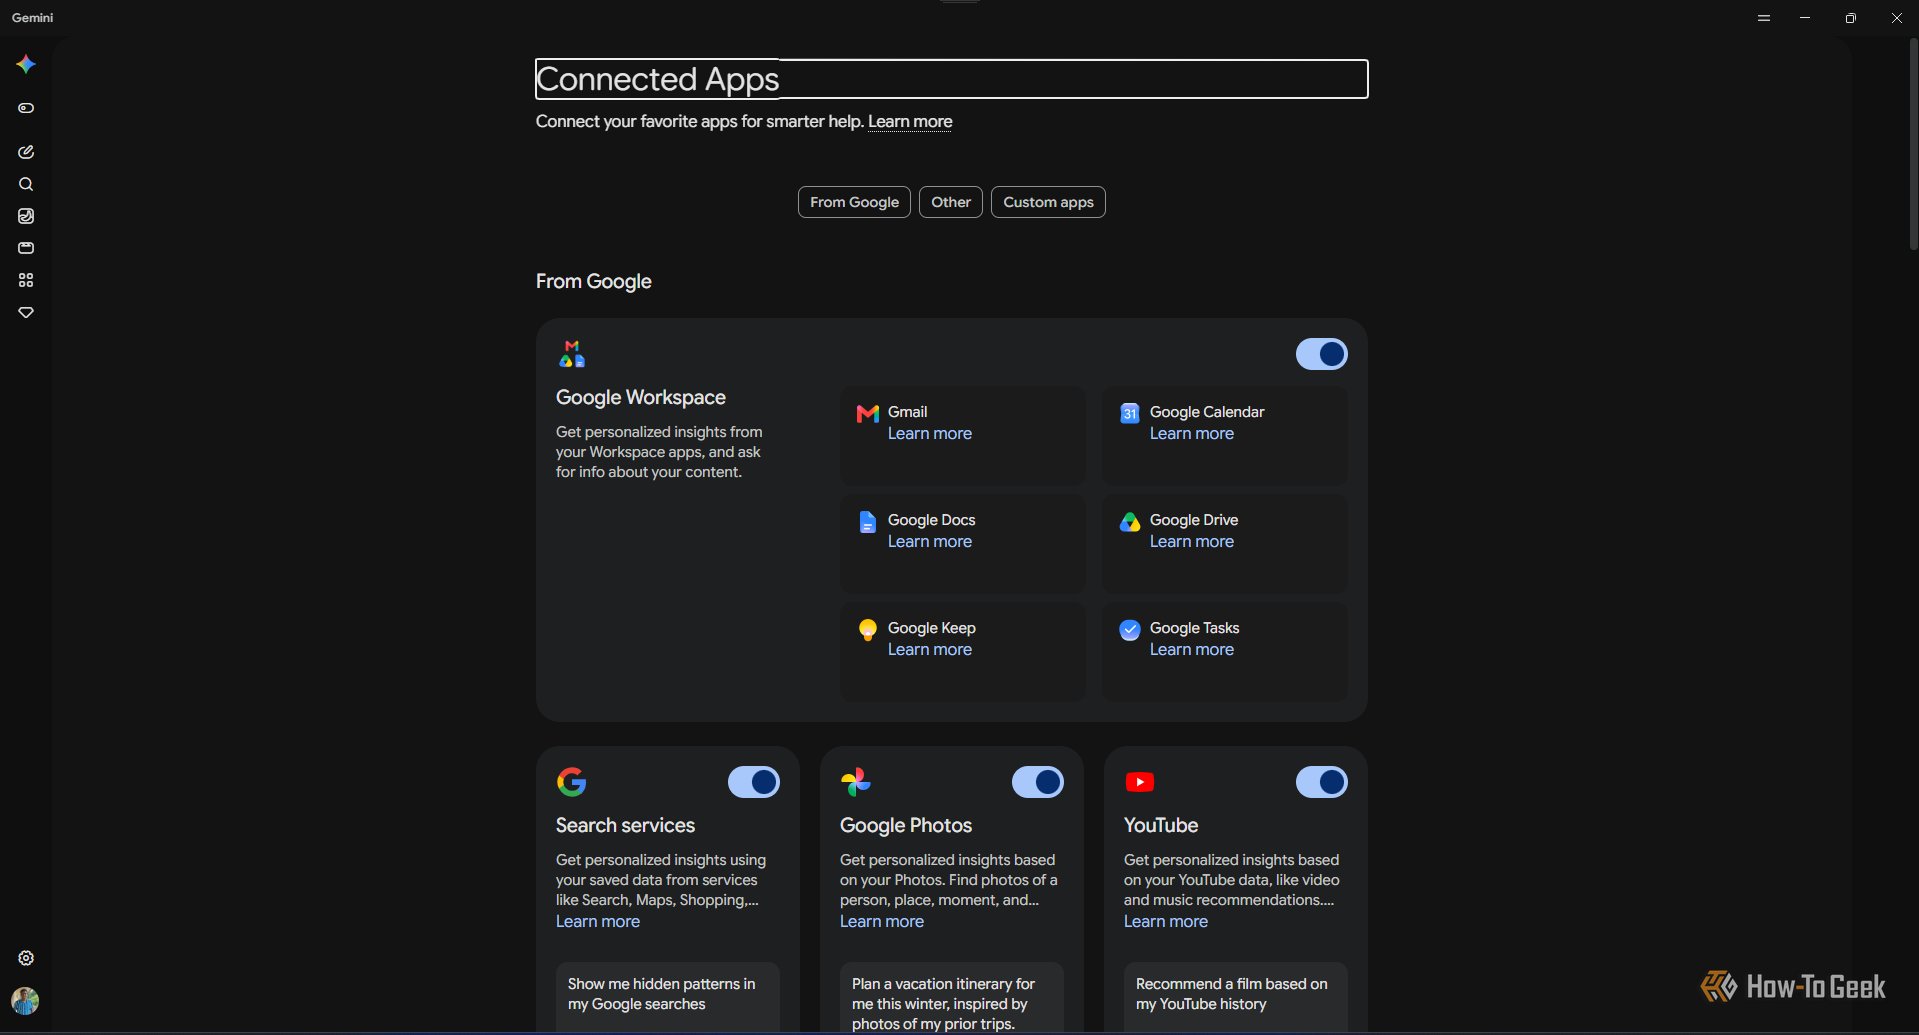The width and height of the screenshot is (1919, 1035).
Task: Click the YouTube card title
Action: pos(1161,826)
